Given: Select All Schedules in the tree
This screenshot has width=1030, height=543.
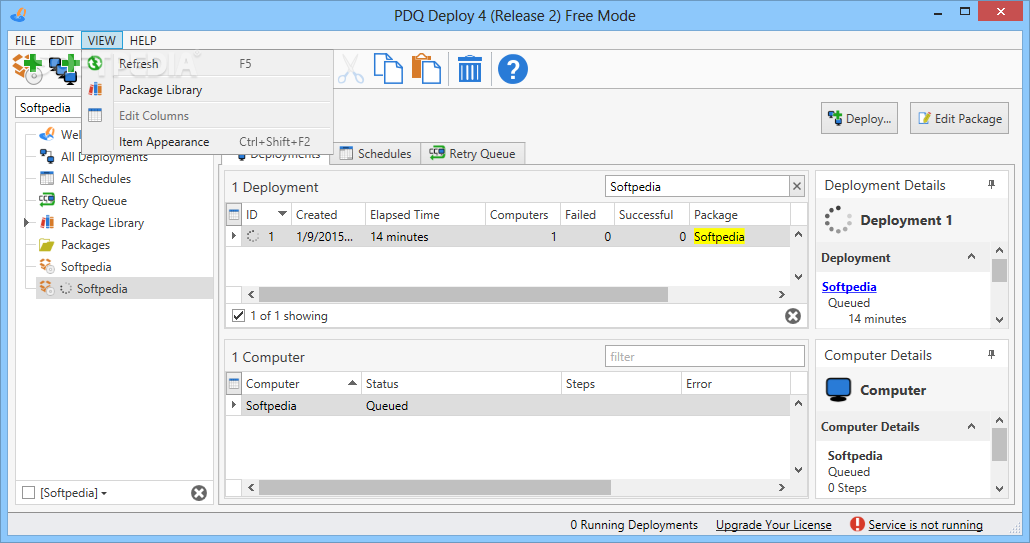Looking at the screenshot, I should 95,179.
